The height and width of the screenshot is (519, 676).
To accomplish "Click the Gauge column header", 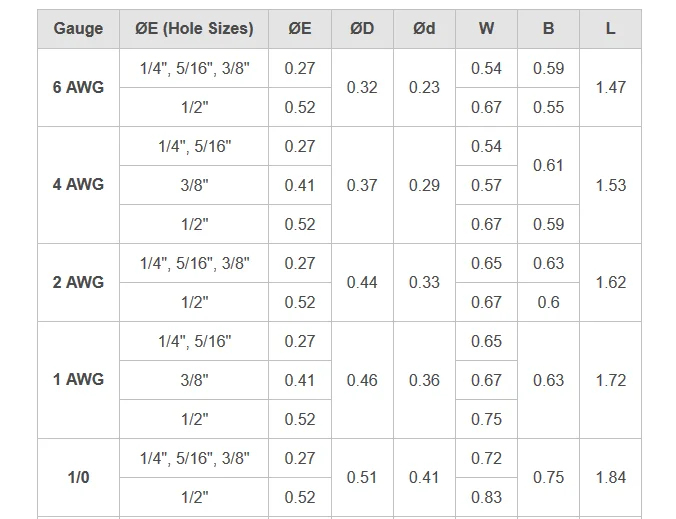I will tap(78, 29).
